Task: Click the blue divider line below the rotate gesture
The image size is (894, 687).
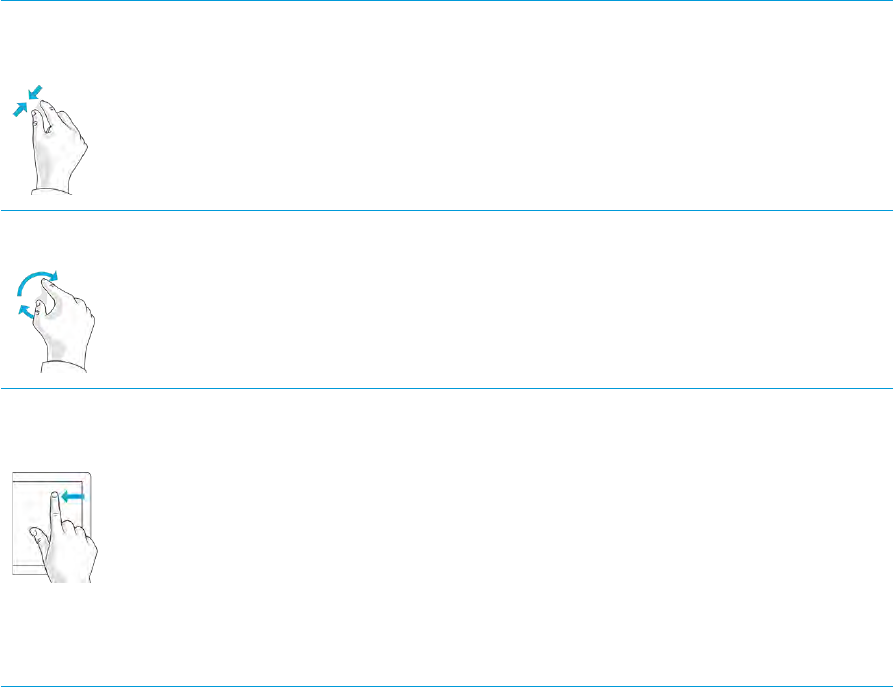Action: click(x=447, y=388)
